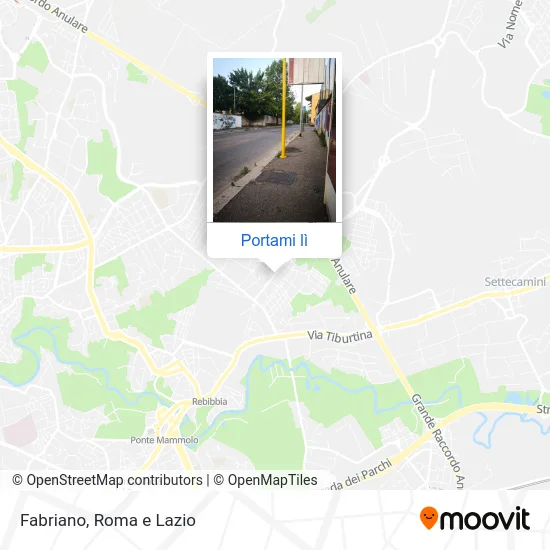This screenshot has height=550, width=550.
Task: Click the Settecamini place label
Action: (515, 282)
